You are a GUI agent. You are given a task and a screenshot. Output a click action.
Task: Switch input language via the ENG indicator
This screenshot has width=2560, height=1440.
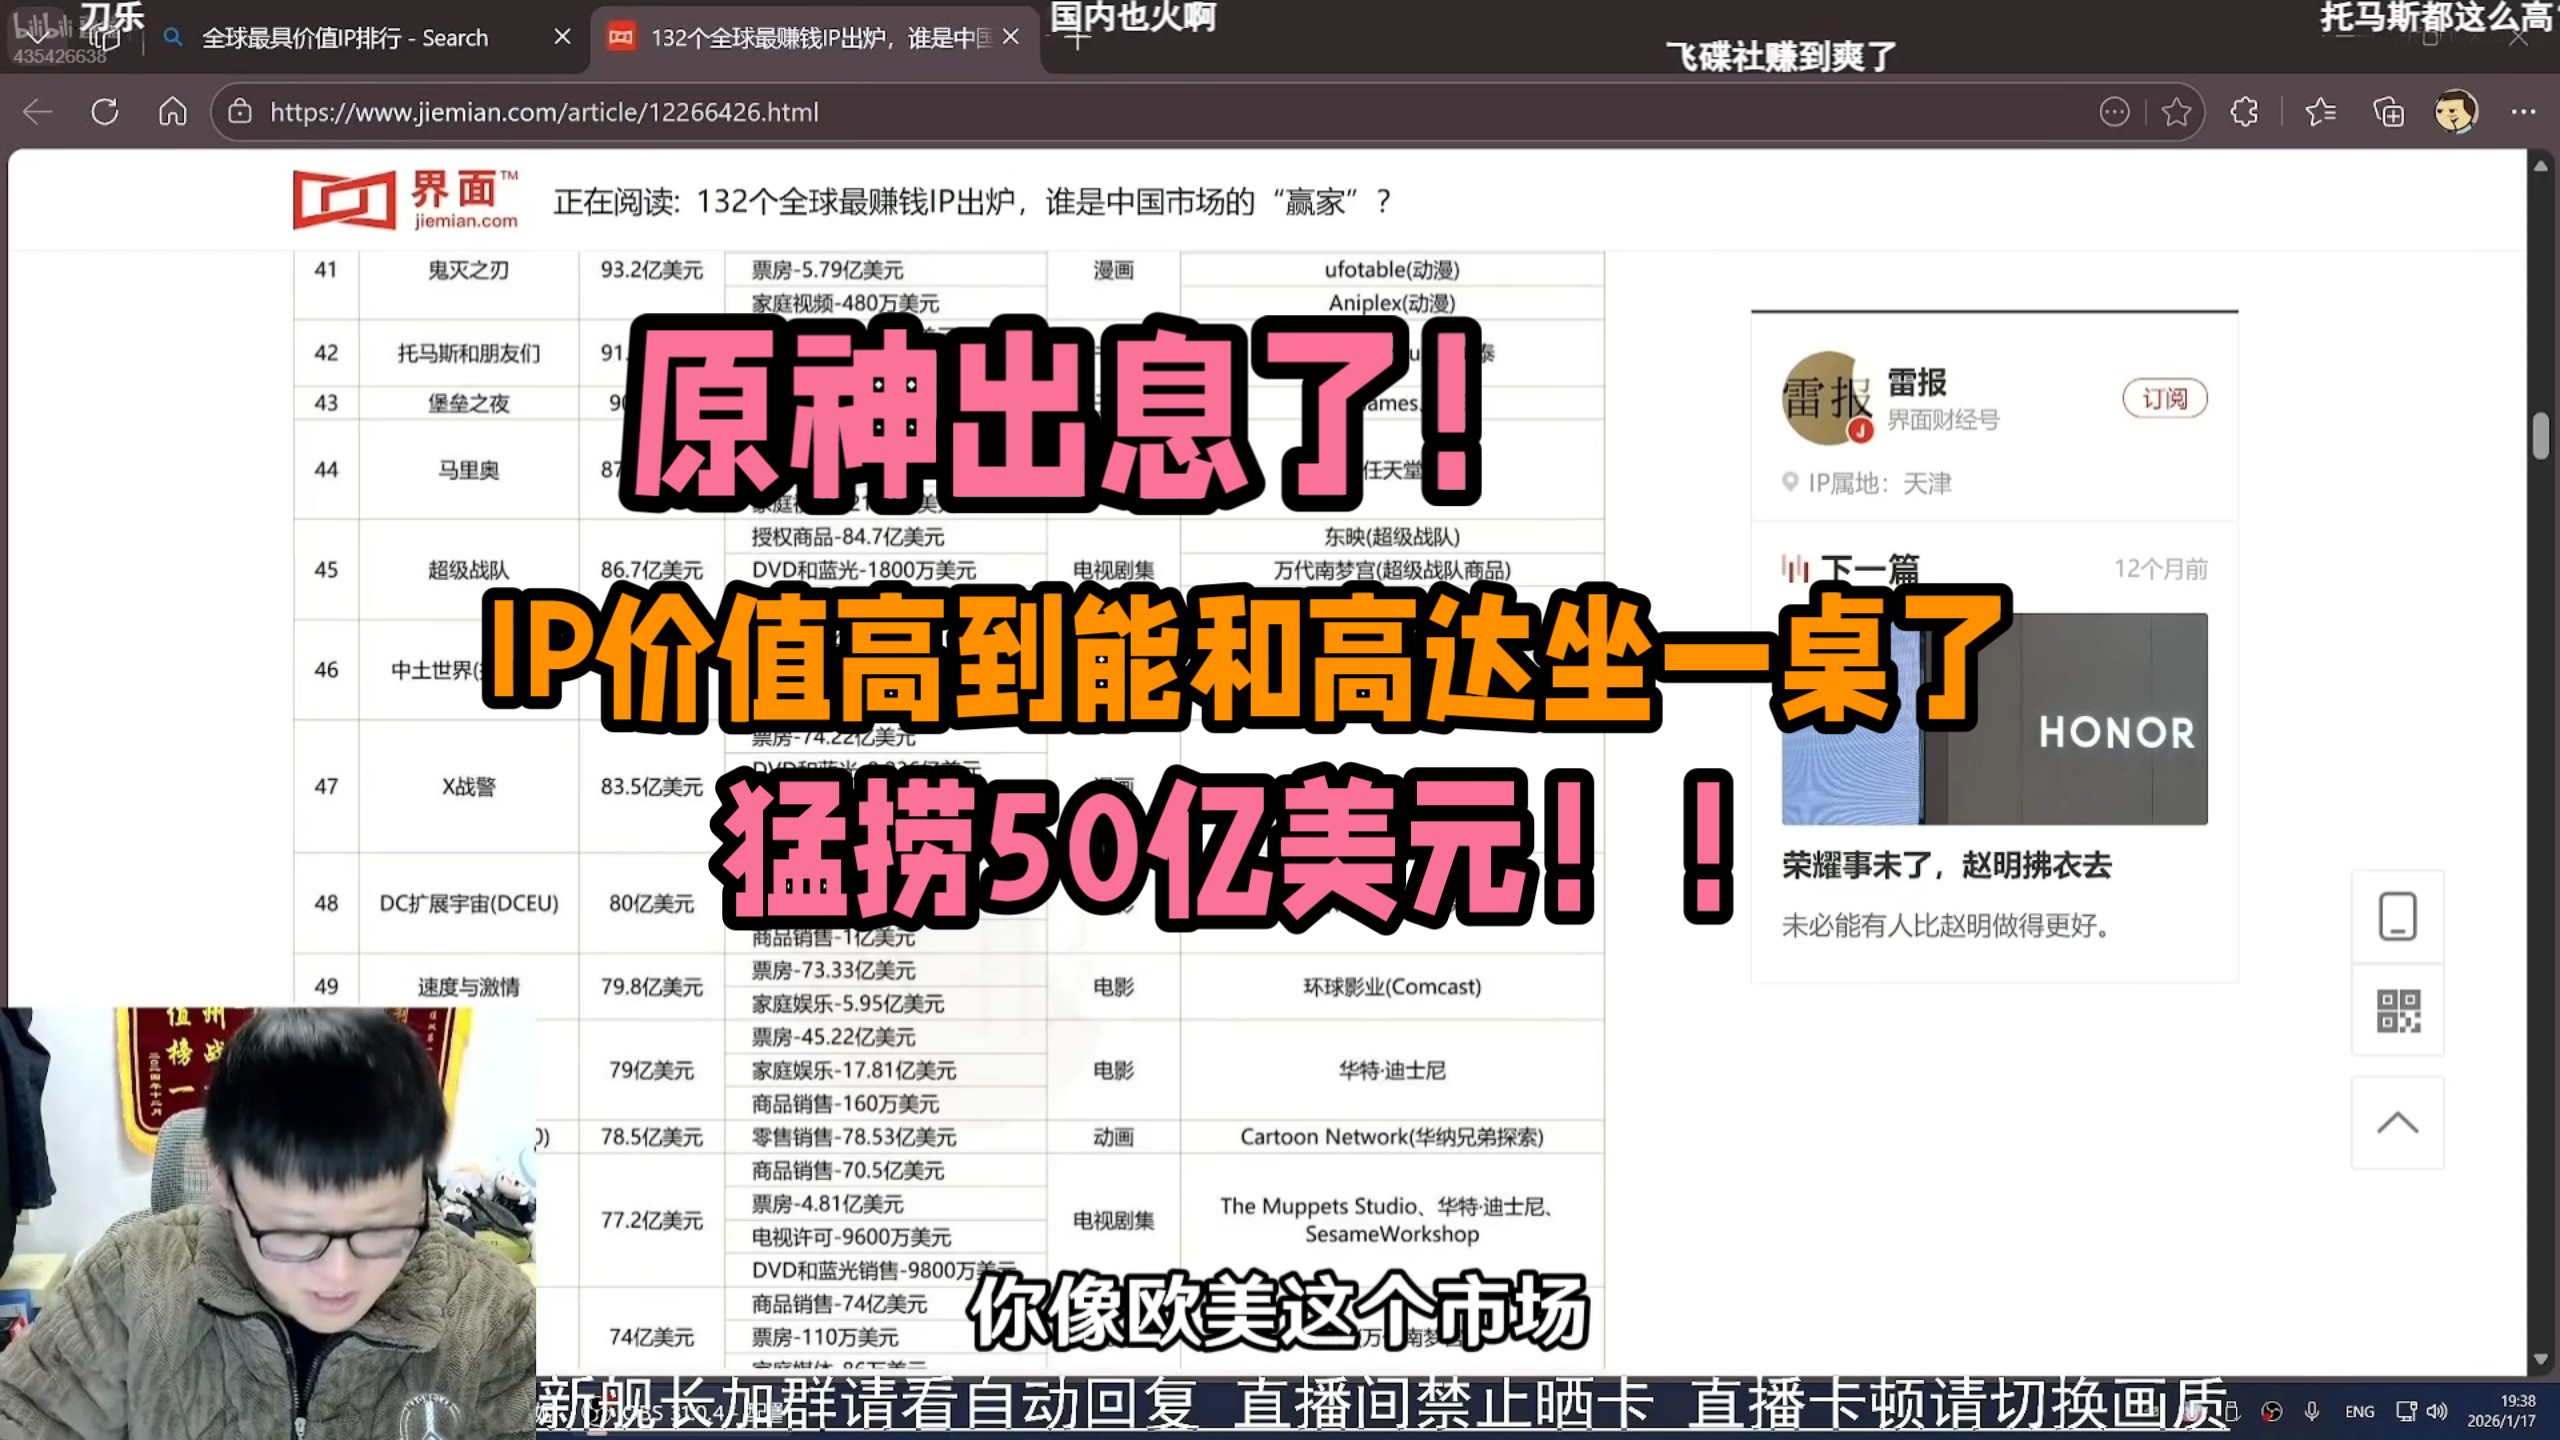point(2359,1411)
